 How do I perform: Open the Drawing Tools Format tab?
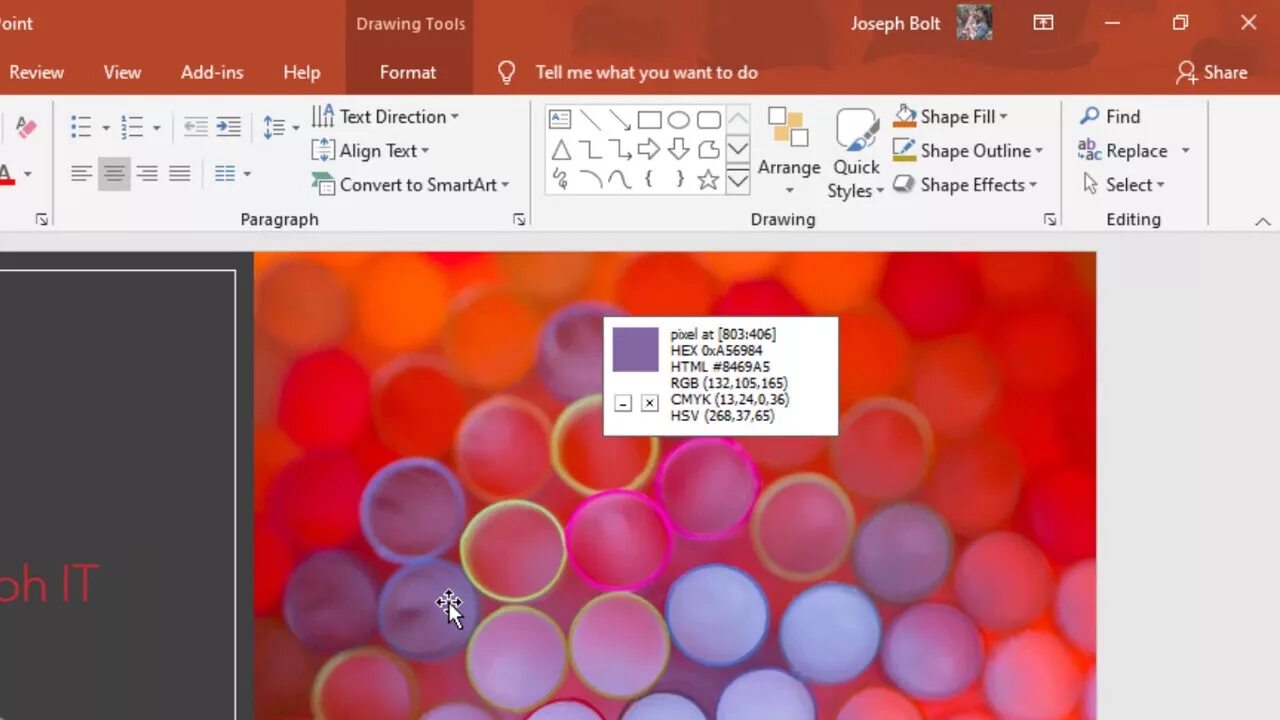coord(408,72)
